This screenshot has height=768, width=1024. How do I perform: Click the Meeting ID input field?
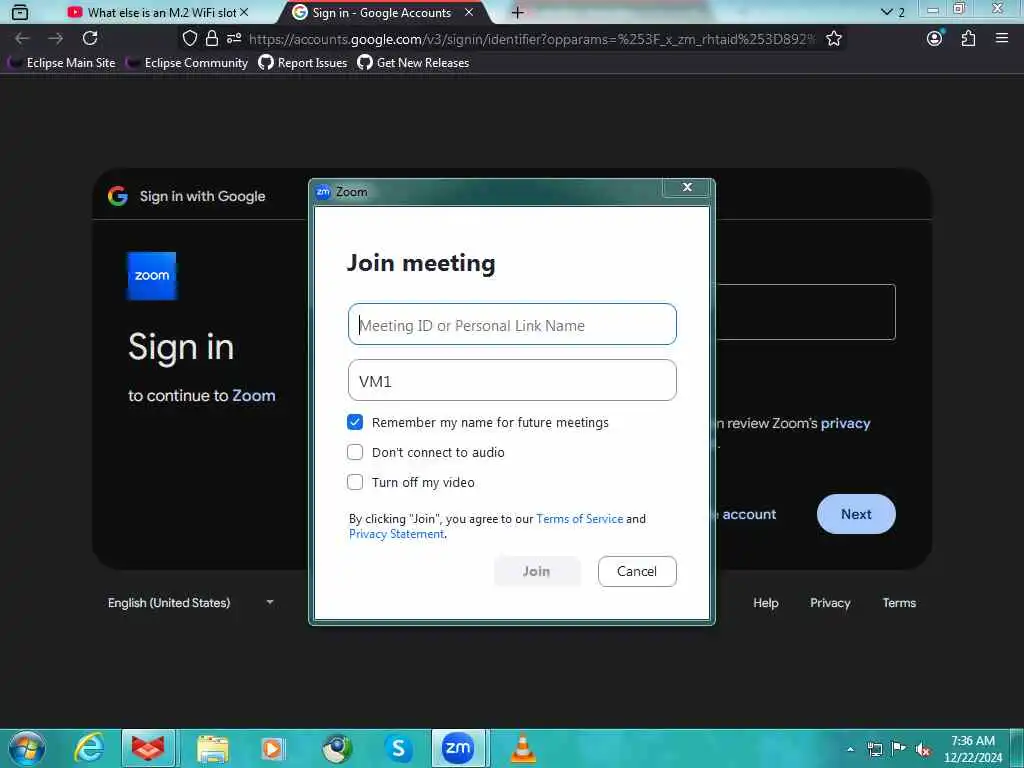pos(512,325)
